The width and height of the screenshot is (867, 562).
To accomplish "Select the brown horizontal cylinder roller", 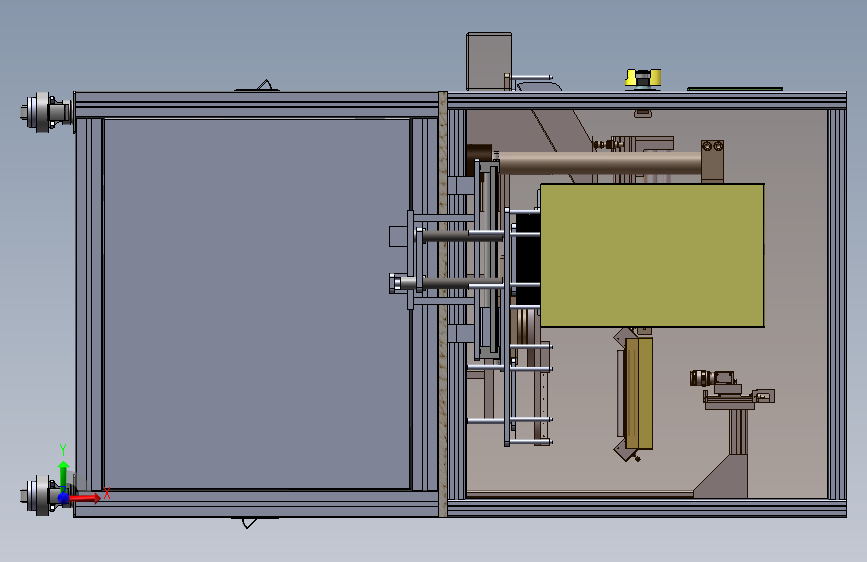I will pyautogui.click(x=599, y=164).
